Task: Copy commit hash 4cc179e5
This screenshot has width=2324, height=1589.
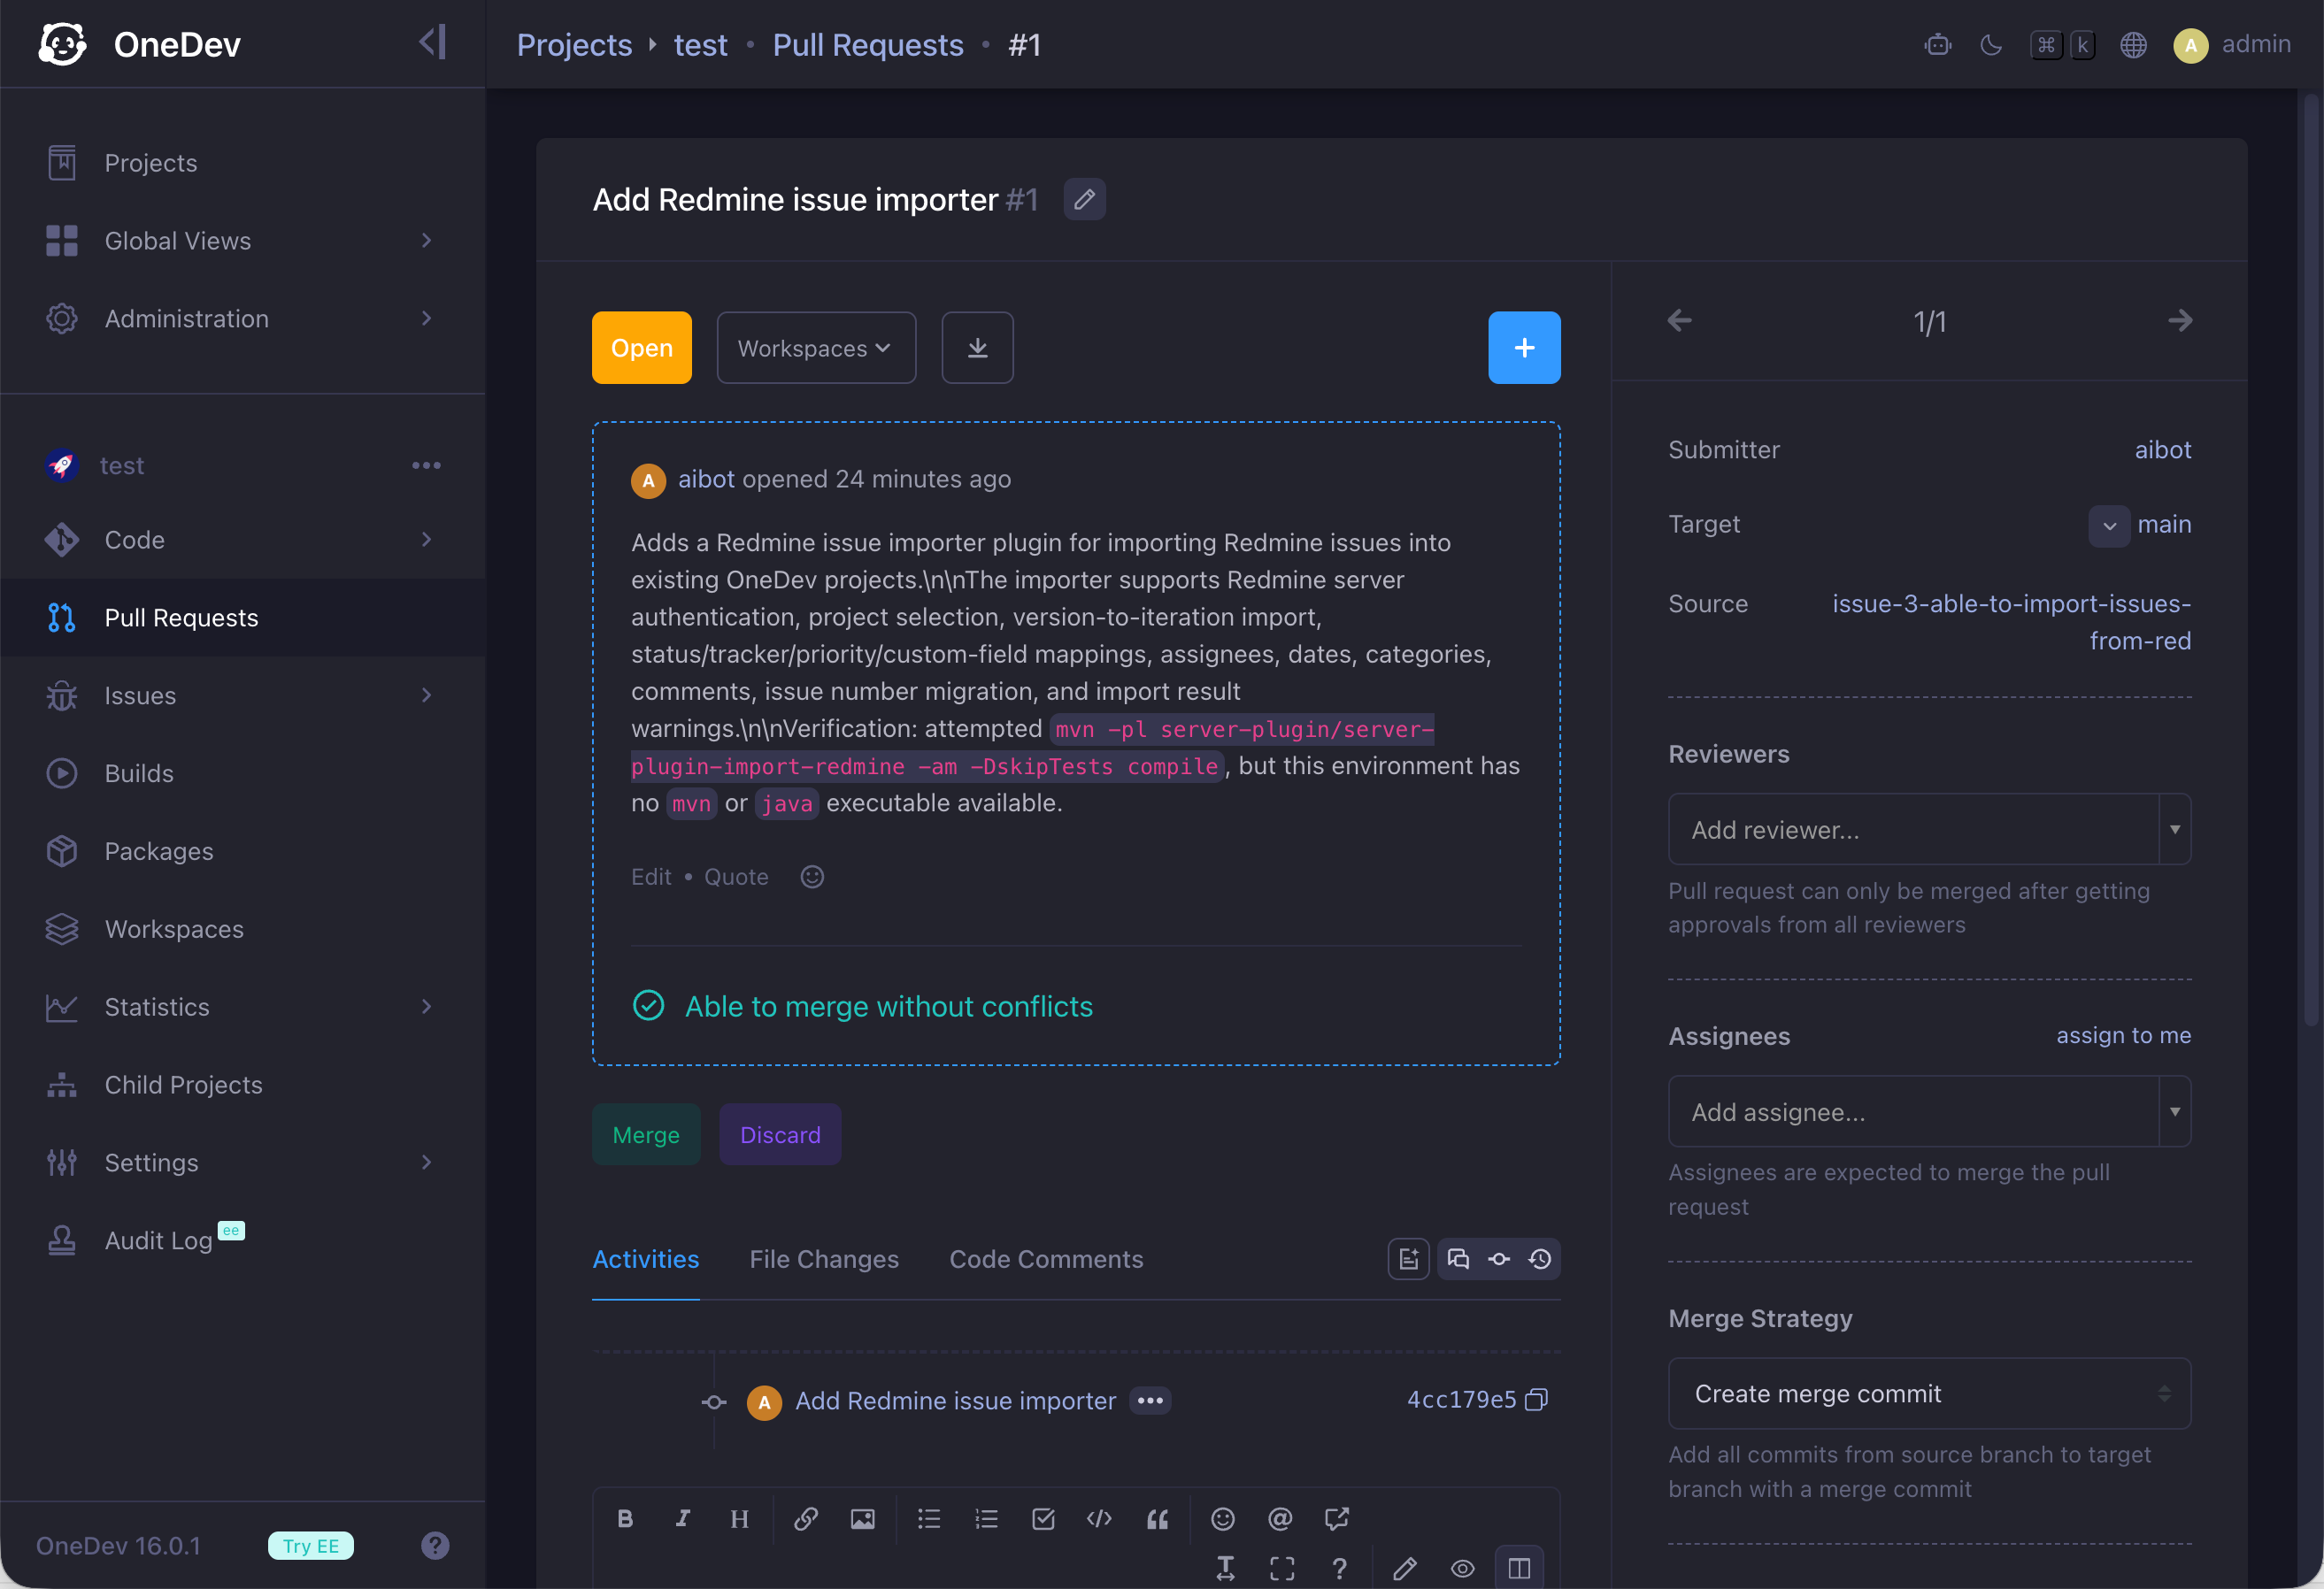Action: [x=1536, y=1399]
